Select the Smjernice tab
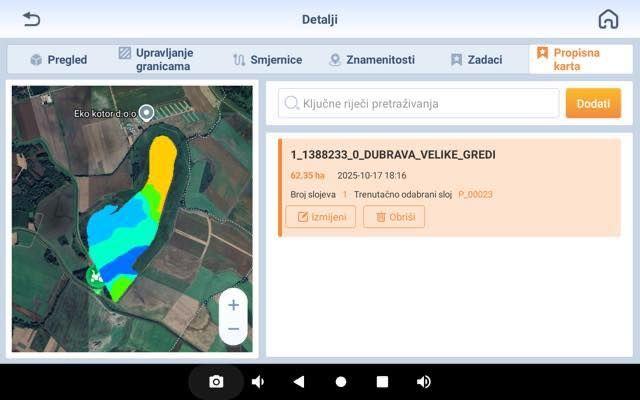Image resolution: width=640 pixels, height=400 pixels. [267, 60]
